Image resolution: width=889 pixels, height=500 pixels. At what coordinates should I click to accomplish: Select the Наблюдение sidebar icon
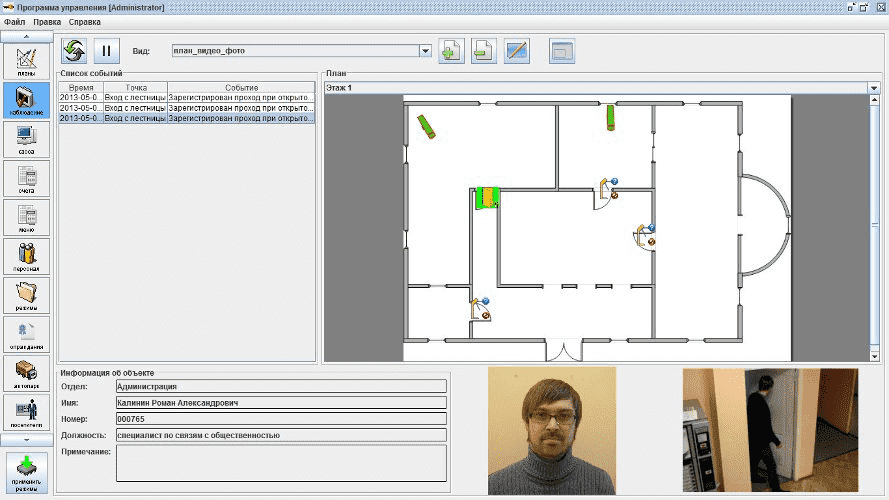(x=27, y=101)
